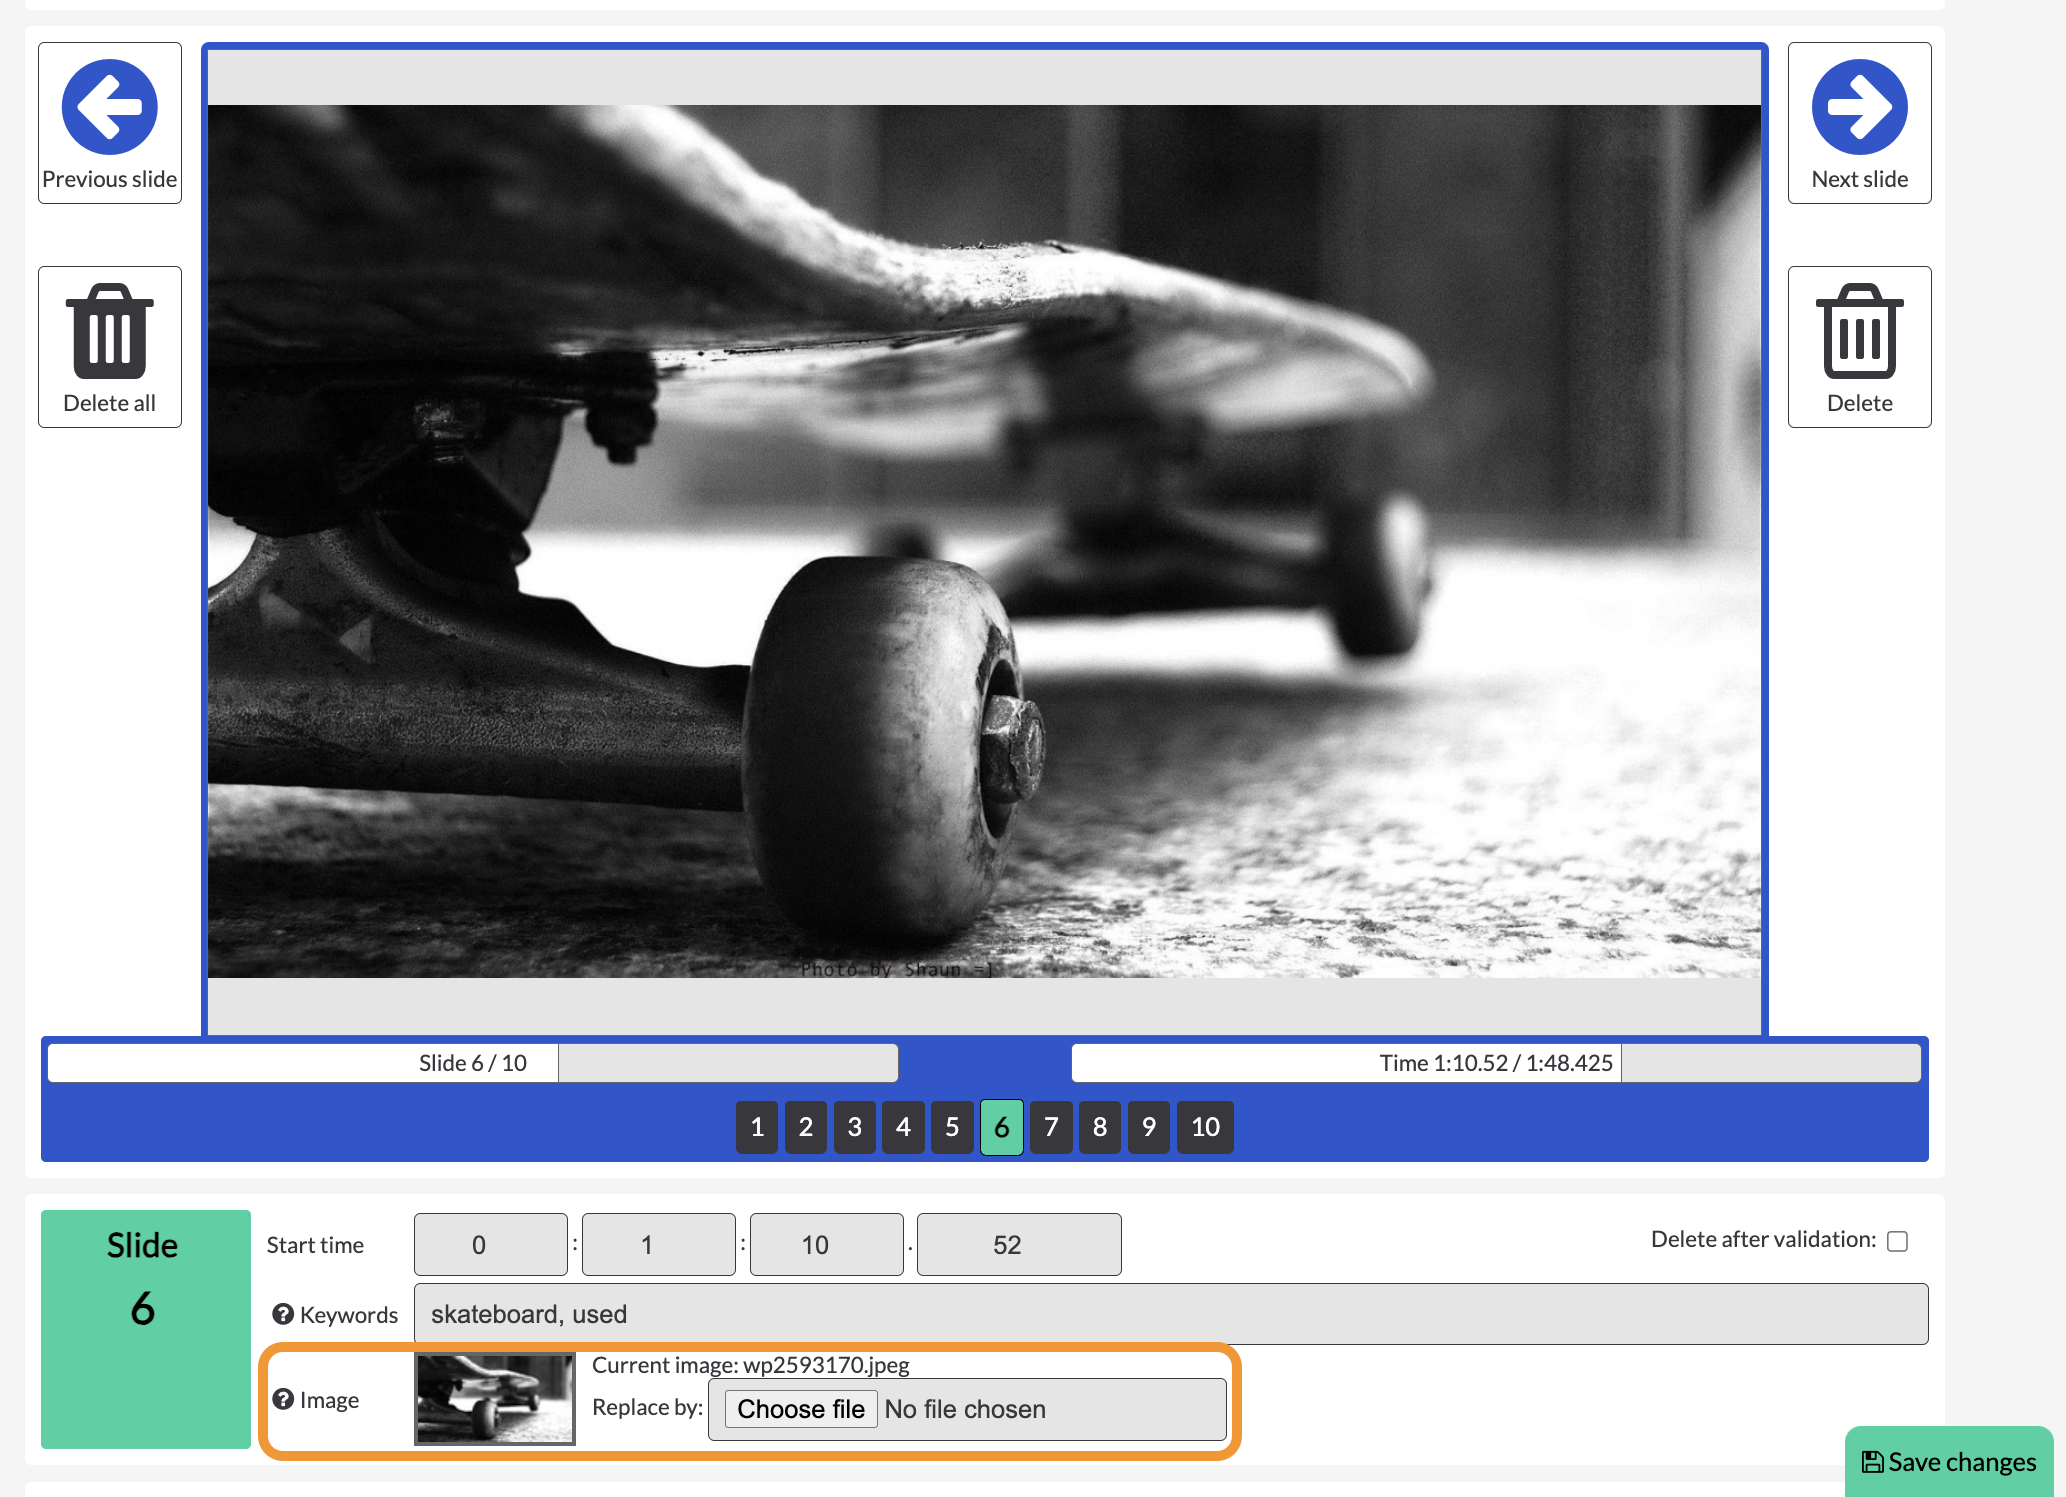Click the large skateboard slide preview image
The image size is (2066, 1497).
(984, 541)
